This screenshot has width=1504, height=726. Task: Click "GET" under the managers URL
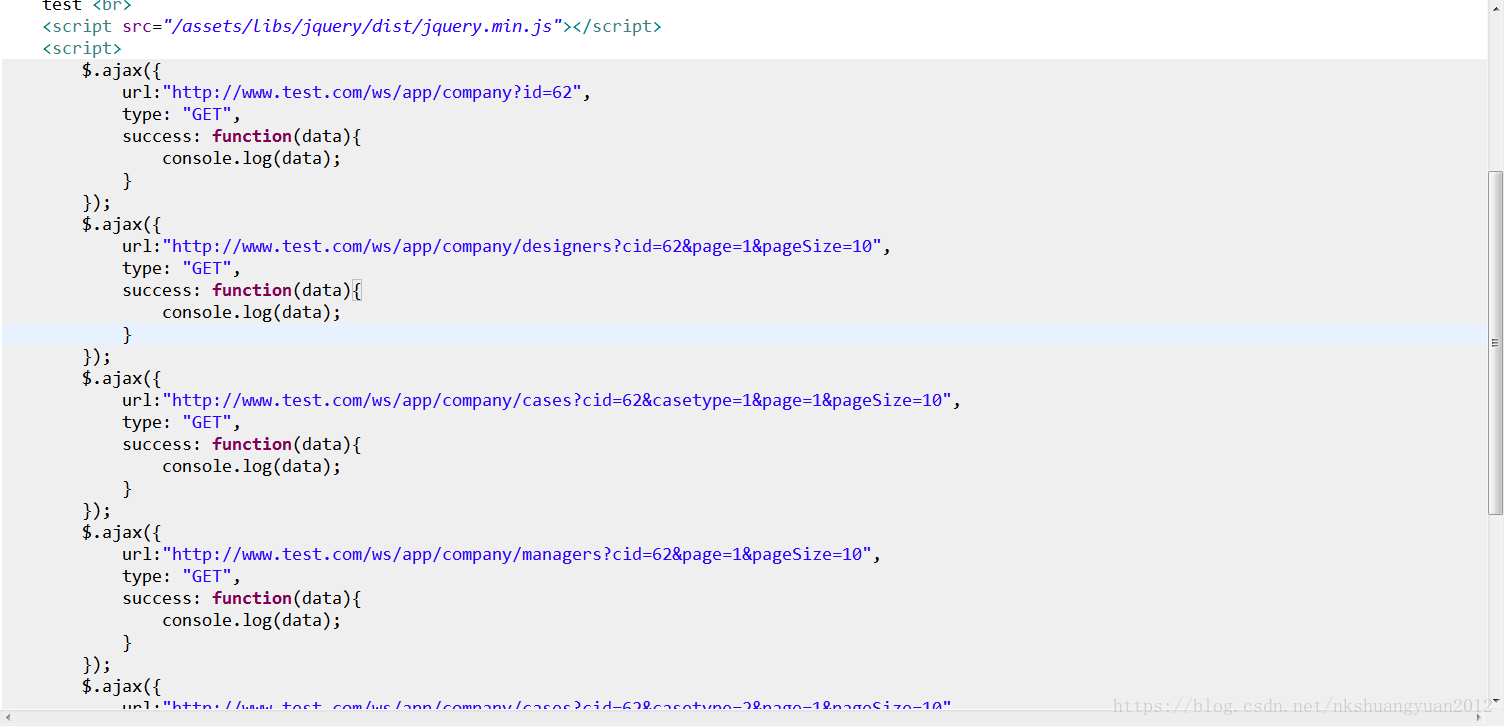[x=207, y=576]
